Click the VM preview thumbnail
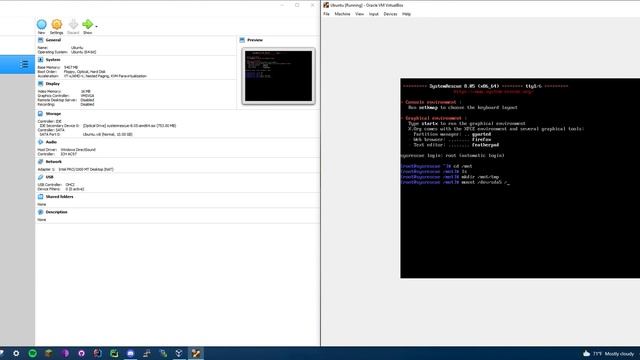Image resolution: width=640 pixels, height=360 pixels. tap(278, 76)
